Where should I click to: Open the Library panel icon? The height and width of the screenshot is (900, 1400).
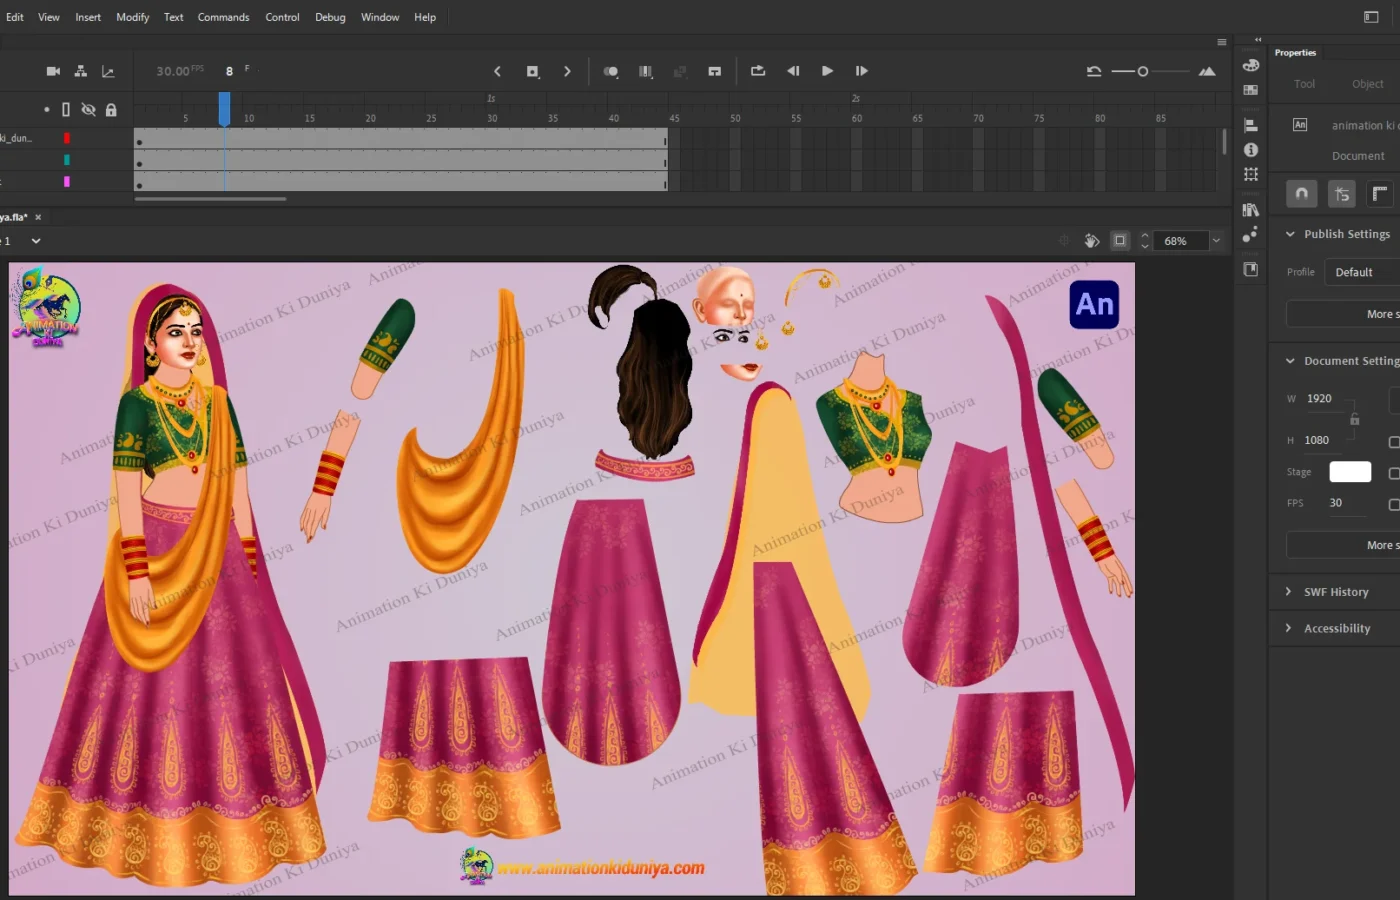point(1251,210)
